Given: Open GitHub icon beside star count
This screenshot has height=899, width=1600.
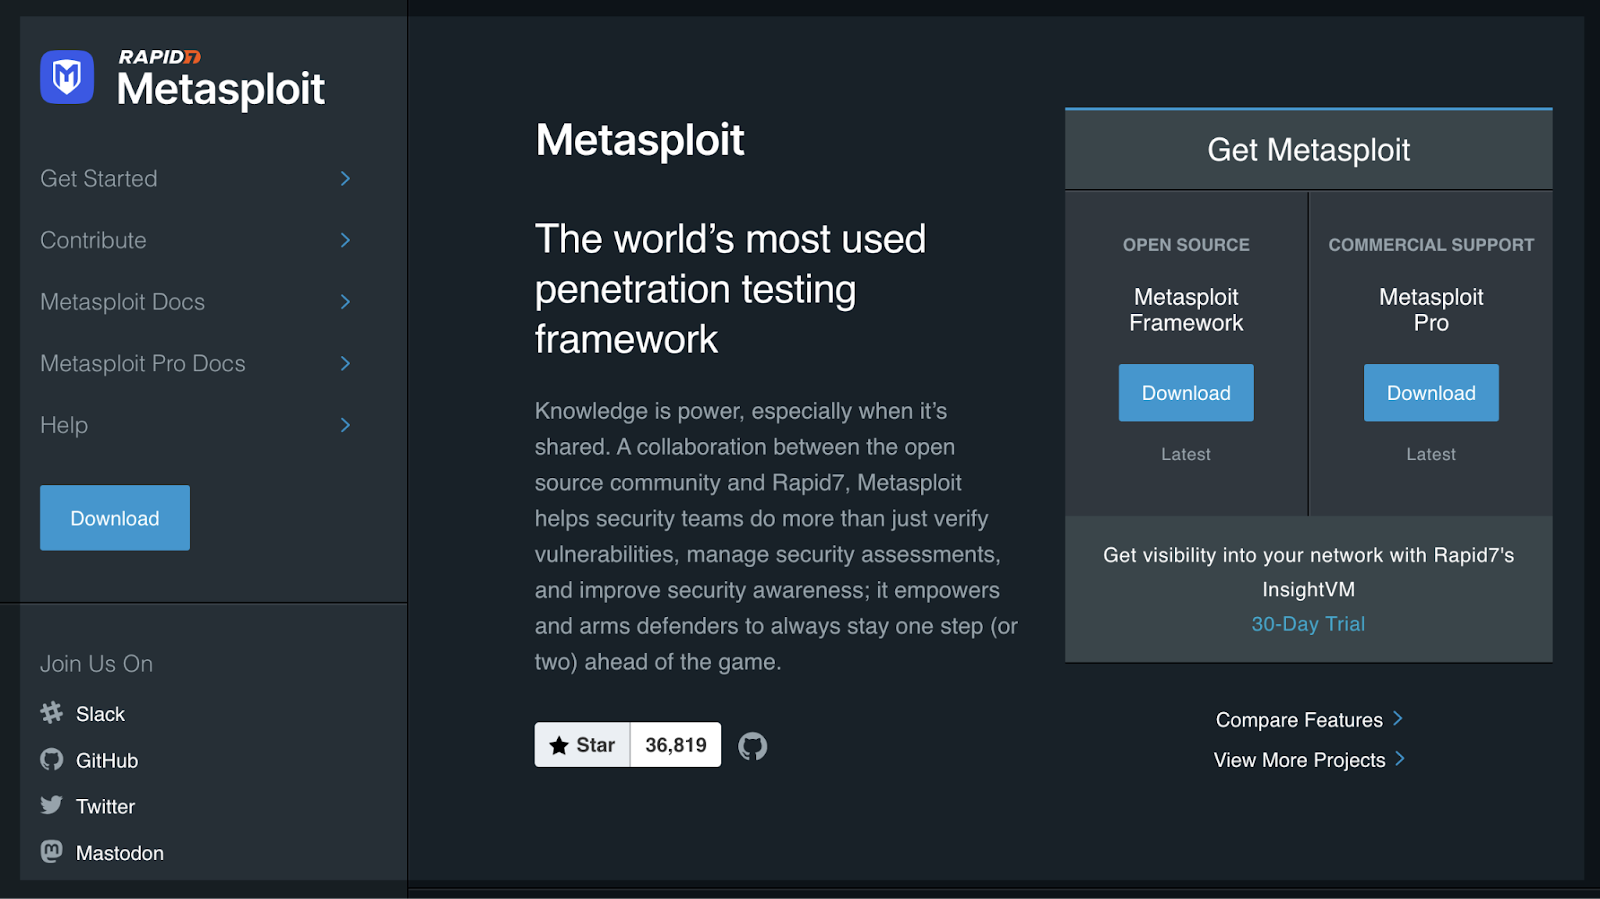Looking at the screenshot, I should [x=752, y=746].
